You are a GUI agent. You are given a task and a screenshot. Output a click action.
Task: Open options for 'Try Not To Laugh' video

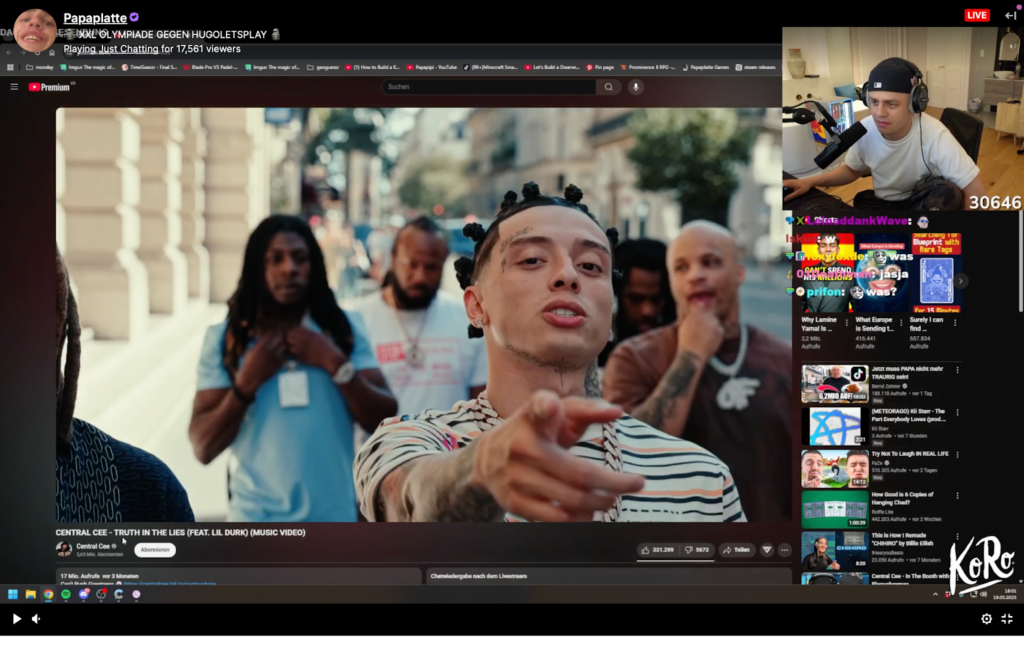(x=957, y=455)
